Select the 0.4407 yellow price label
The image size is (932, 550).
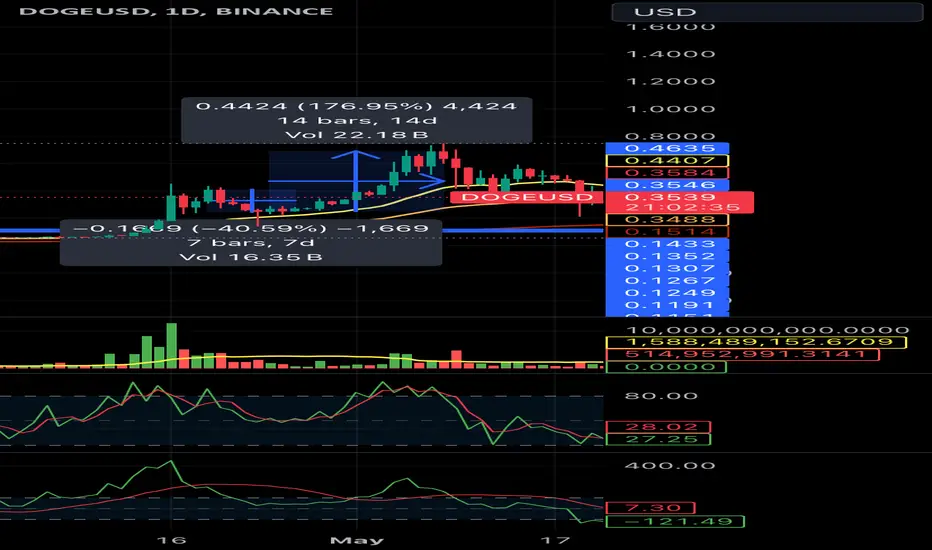coord(667,161)
